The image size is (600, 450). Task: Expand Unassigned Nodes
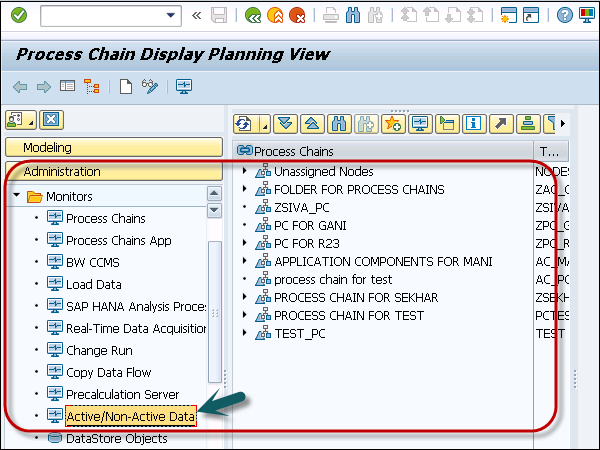[245, 171]
